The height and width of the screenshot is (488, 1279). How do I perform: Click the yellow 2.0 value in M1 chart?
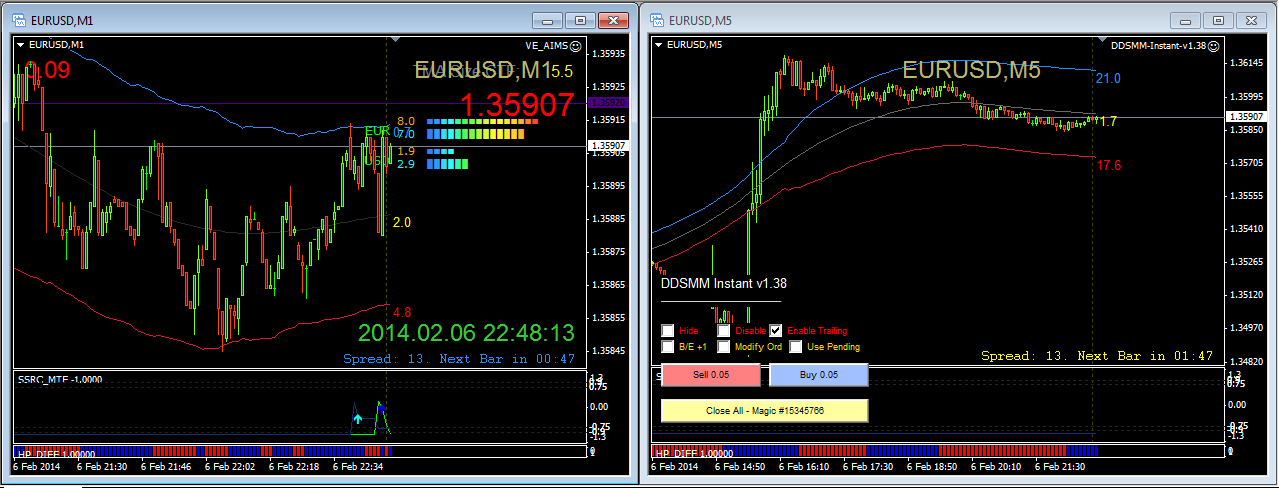coord(402,222)
